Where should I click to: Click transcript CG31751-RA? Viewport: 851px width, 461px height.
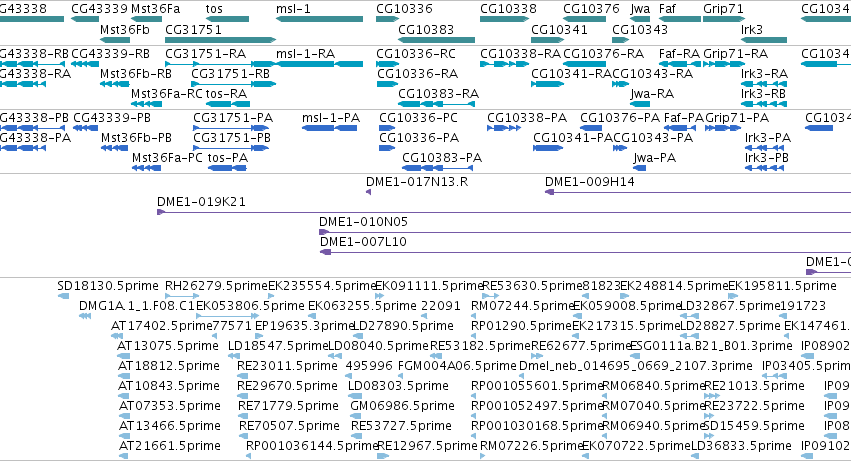click(206, 54)
